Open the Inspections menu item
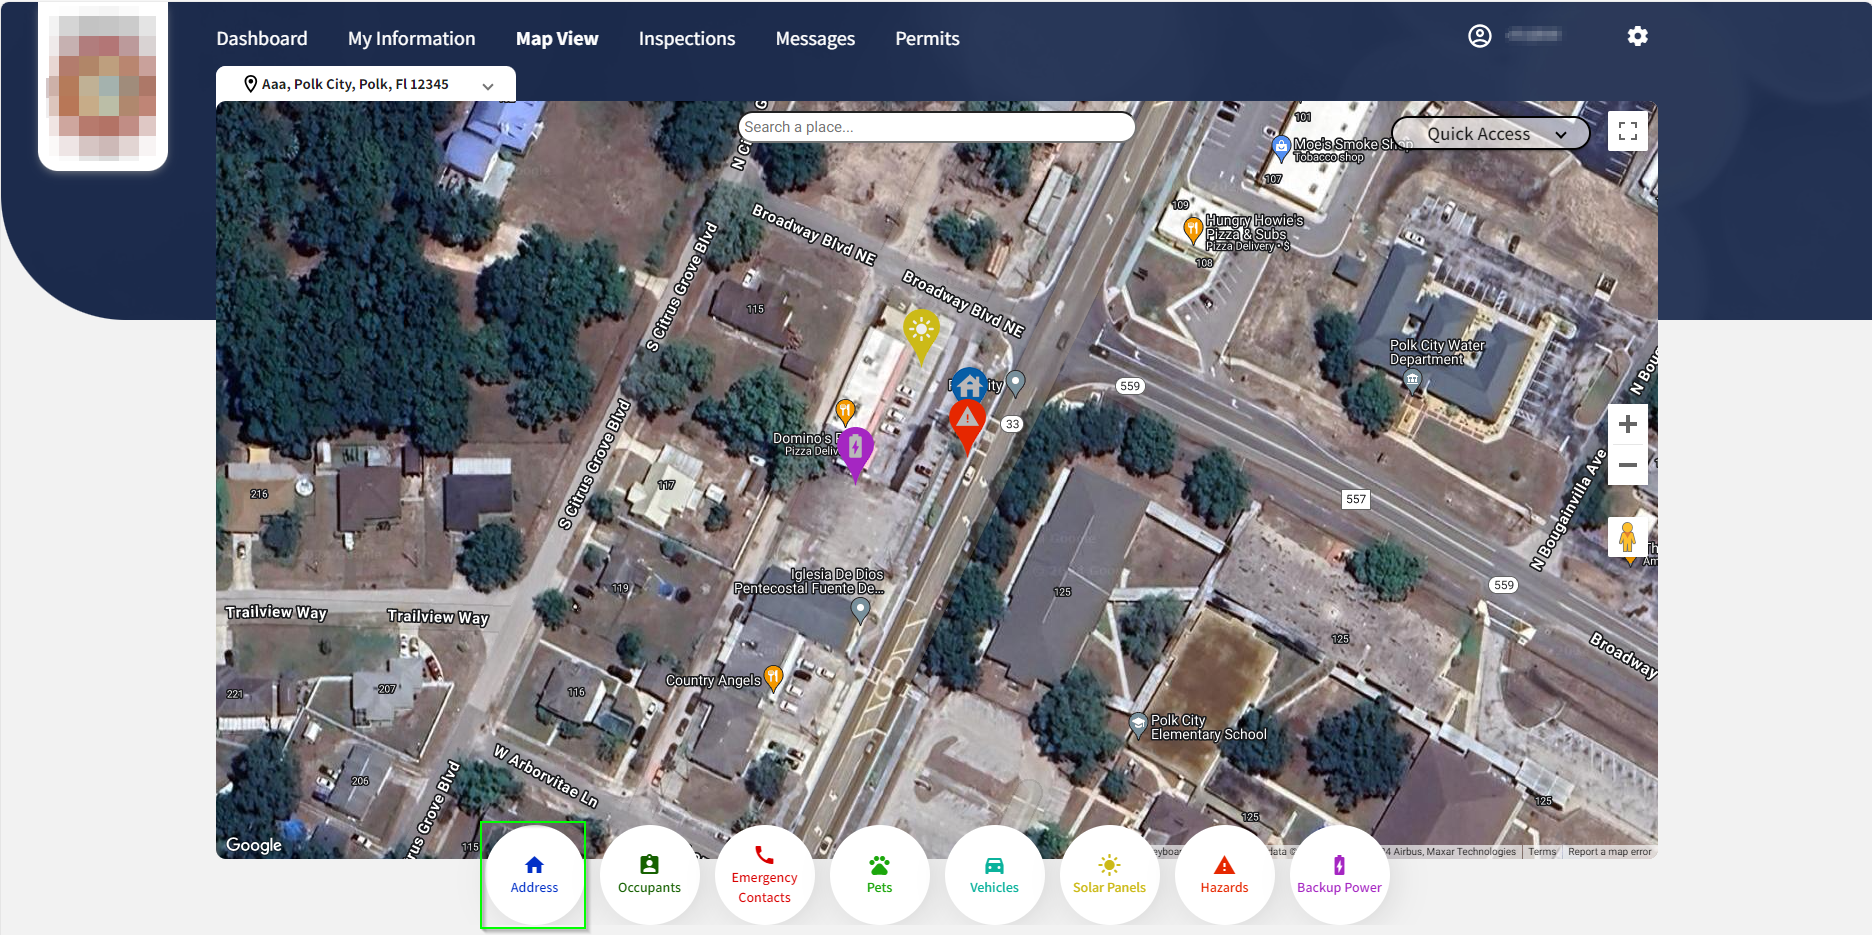 pos(687,39)
